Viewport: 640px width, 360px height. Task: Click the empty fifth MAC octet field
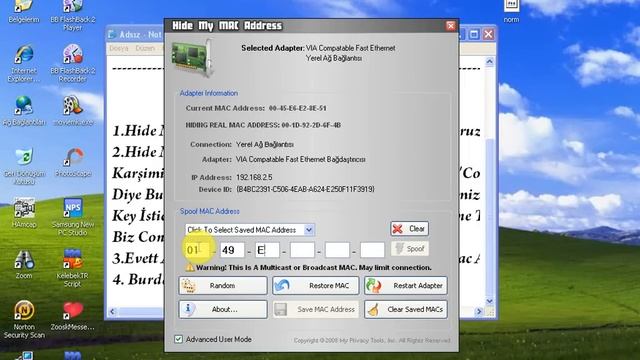pos(337,250)
